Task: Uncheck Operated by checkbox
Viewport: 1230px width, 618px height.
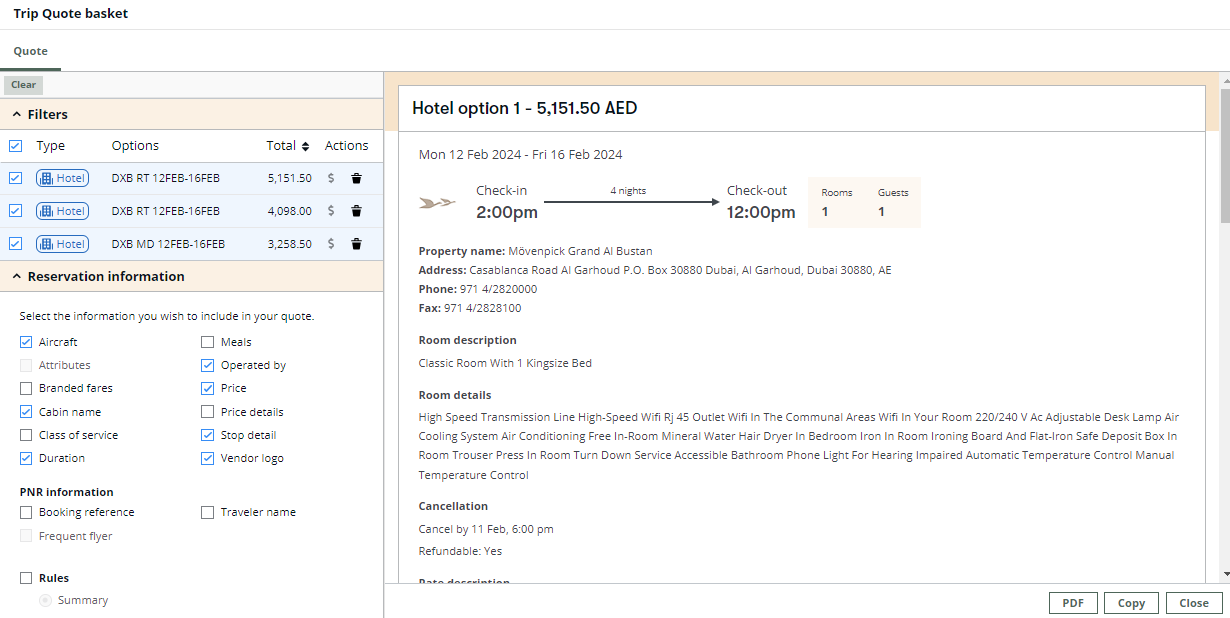Action: pos(208,365)
